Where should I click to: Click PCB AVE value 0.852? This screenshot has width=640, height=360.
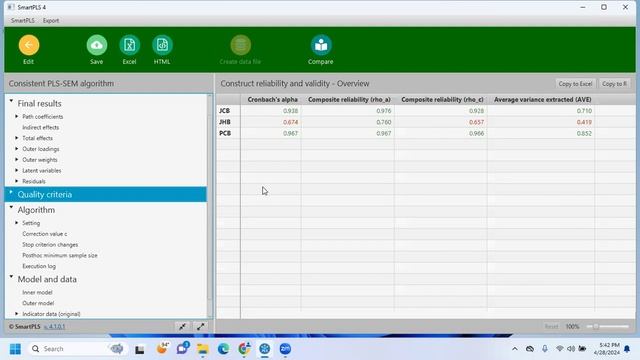tap(584, 133)
